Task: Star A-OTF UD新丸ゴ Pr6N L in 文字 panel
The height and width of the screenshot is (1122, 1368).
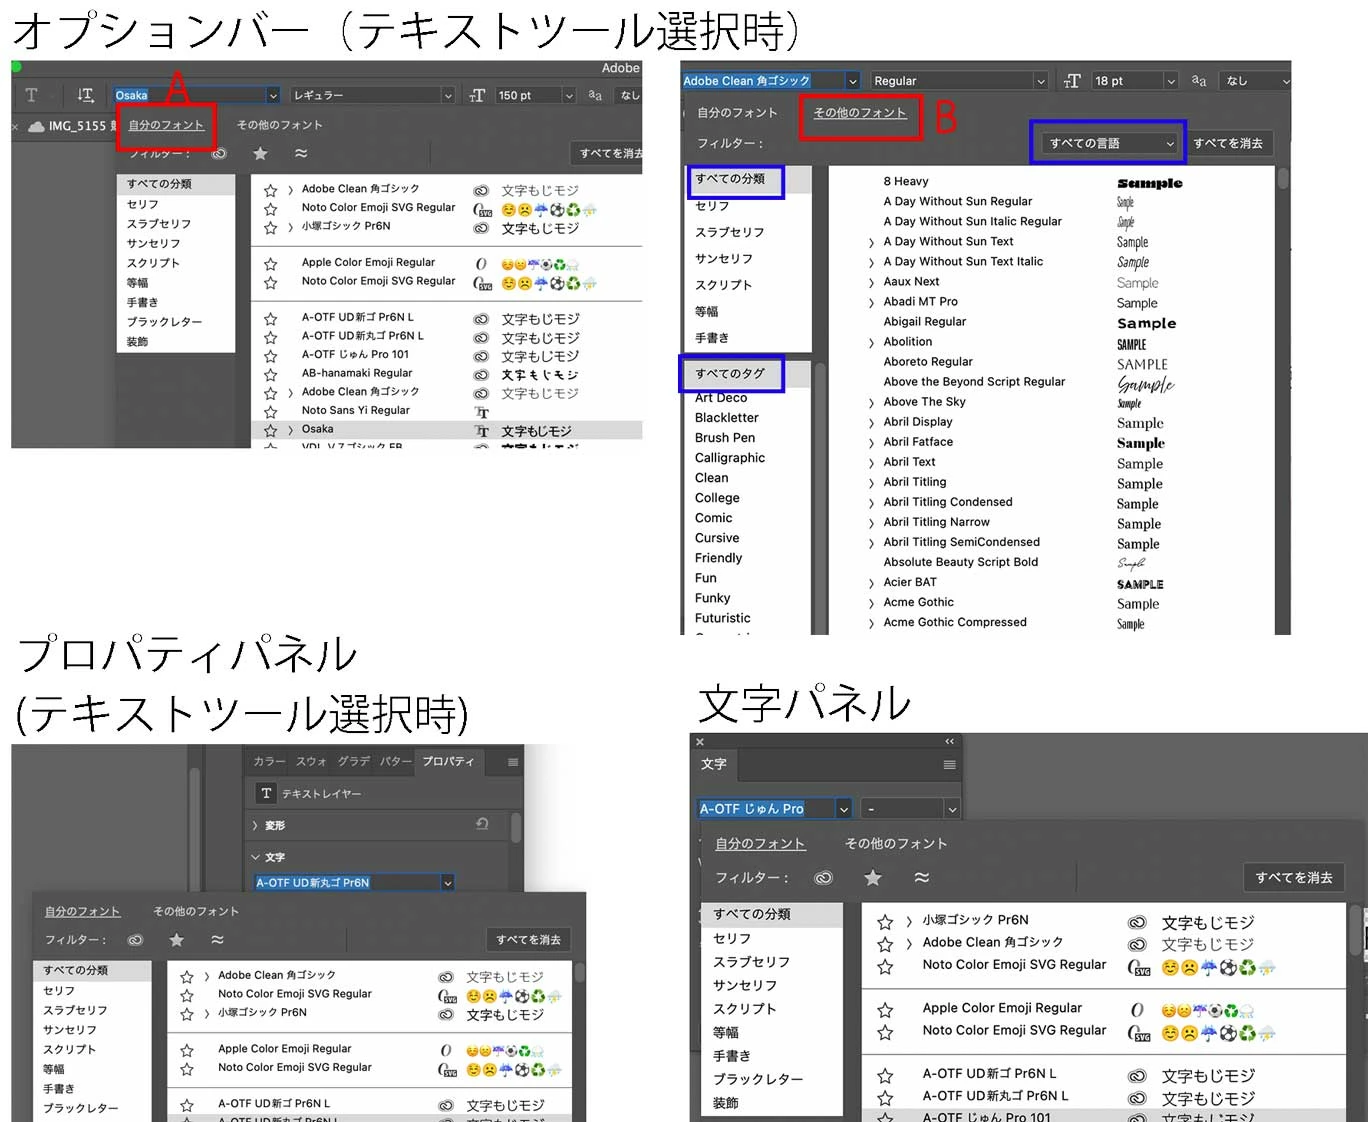Action: click(885, 1098)
